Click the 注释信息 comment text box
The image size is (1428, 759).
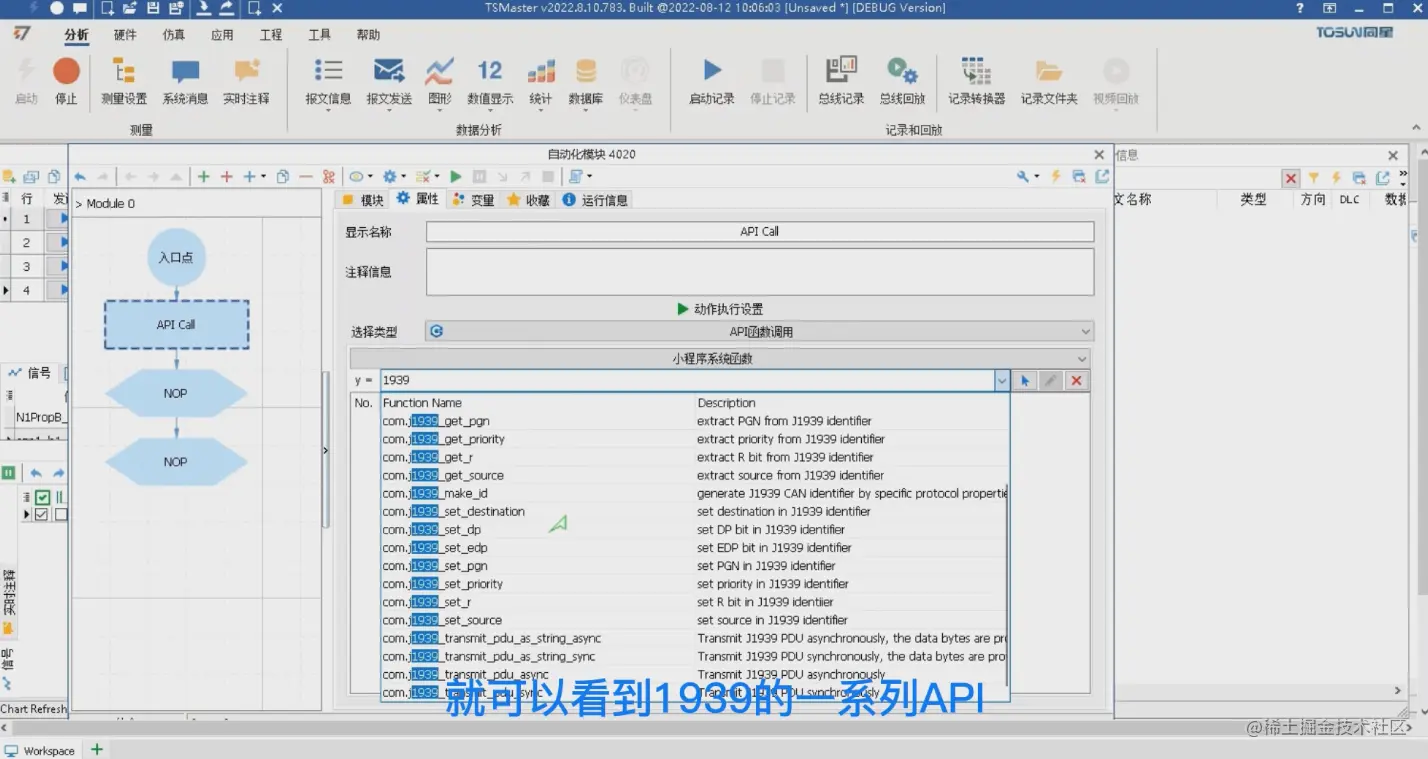click(x=760, y=272)
